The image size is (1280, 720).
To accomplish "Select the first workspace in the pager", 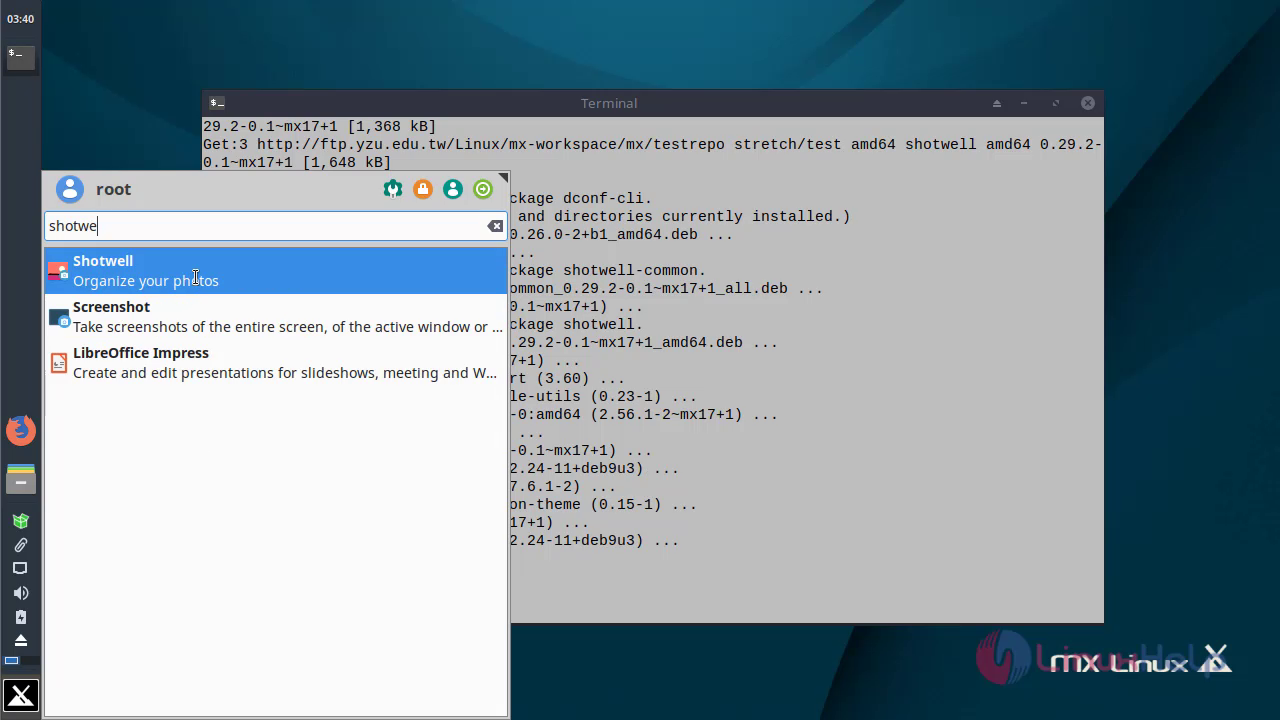I will pos(11,661).
